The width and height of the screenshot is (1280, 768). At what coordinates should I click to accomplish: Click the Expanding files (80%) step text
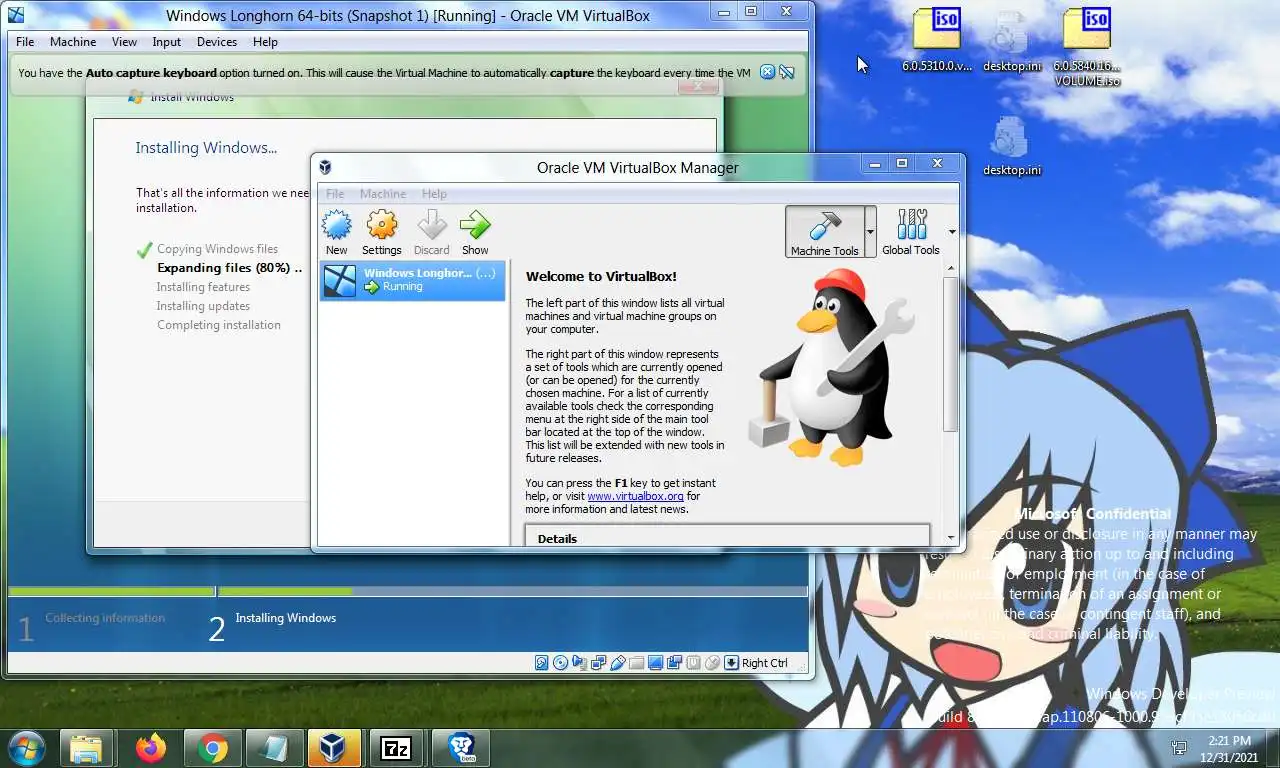pos(229,268)
